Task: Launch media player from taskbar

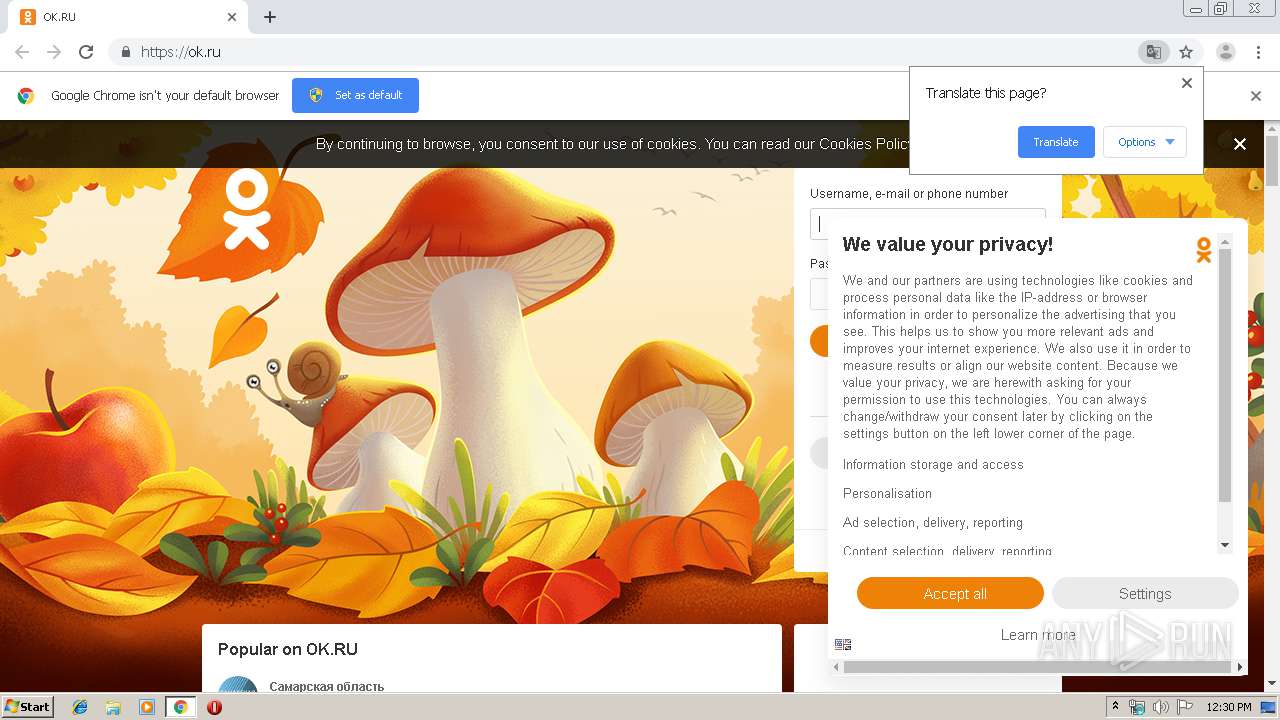Action: click(147, 707)
